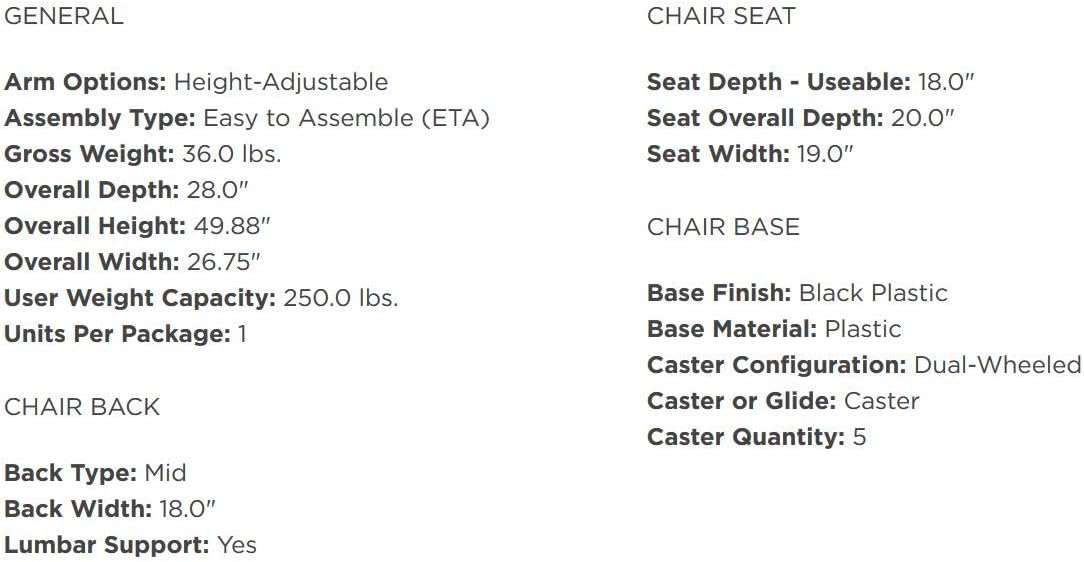Click the CHAIR SEAT section heading
Screen dimensions: 1084x562
(721, 16)
